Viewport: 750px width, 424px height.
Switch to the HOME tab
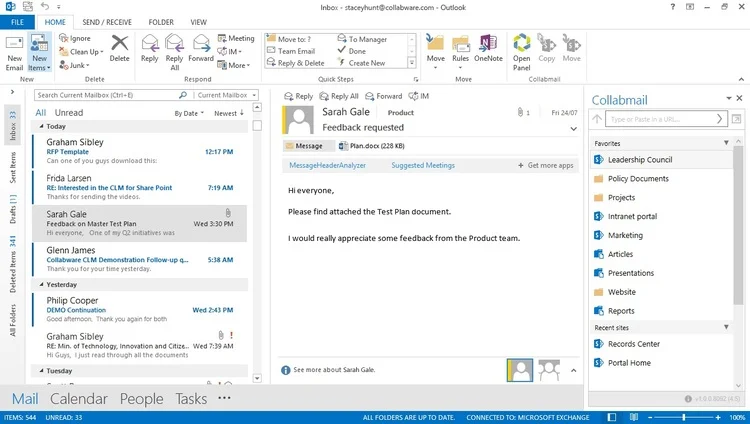click(x=55, y=22)
